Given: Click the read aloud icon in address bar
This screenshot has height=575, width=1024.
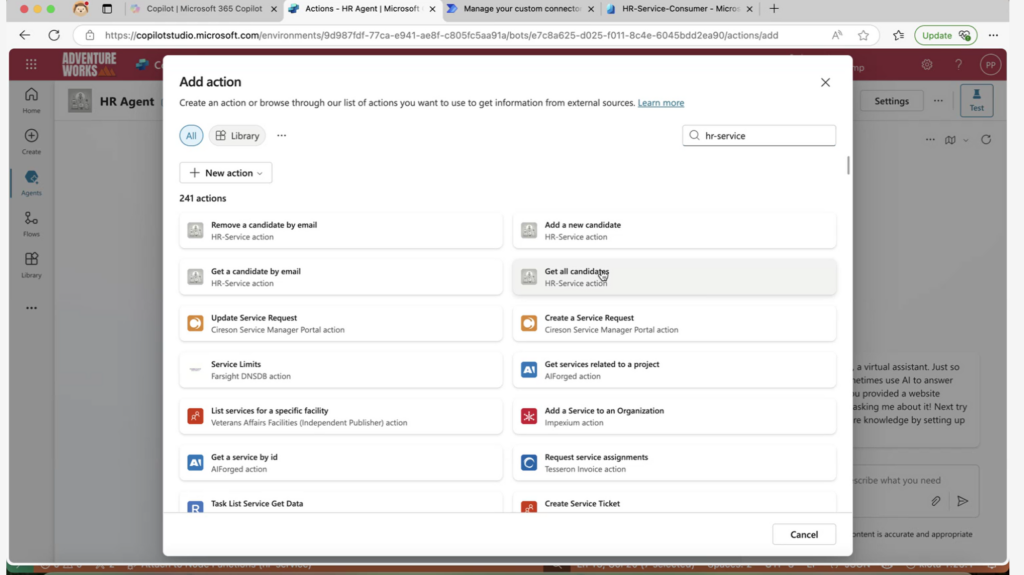Looking at the screenshot, I should tap(837, 35).
